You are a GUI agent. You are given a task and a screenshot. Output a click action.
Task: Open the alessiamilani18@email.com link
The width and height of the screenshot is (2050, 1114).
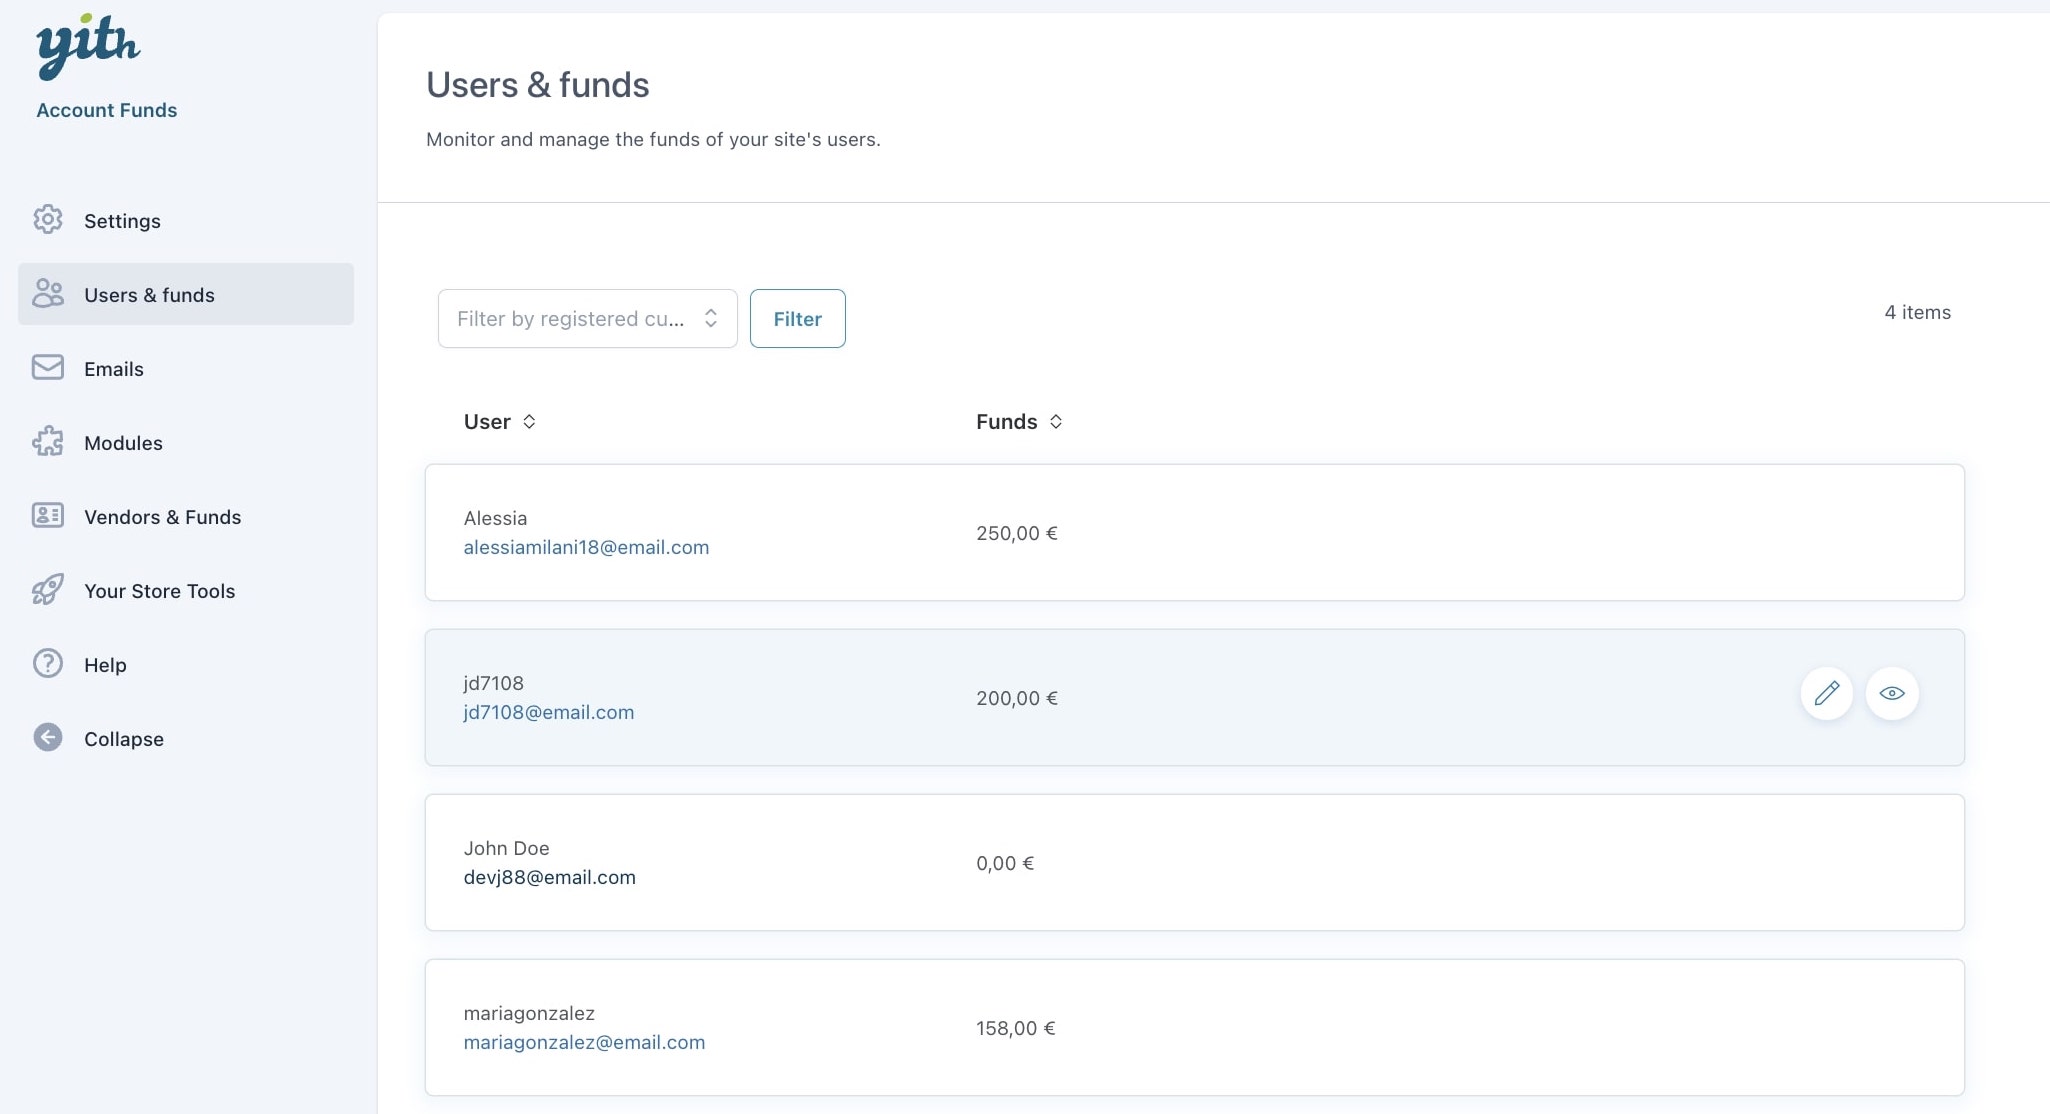pyautogui.click(x=586, y=548)
